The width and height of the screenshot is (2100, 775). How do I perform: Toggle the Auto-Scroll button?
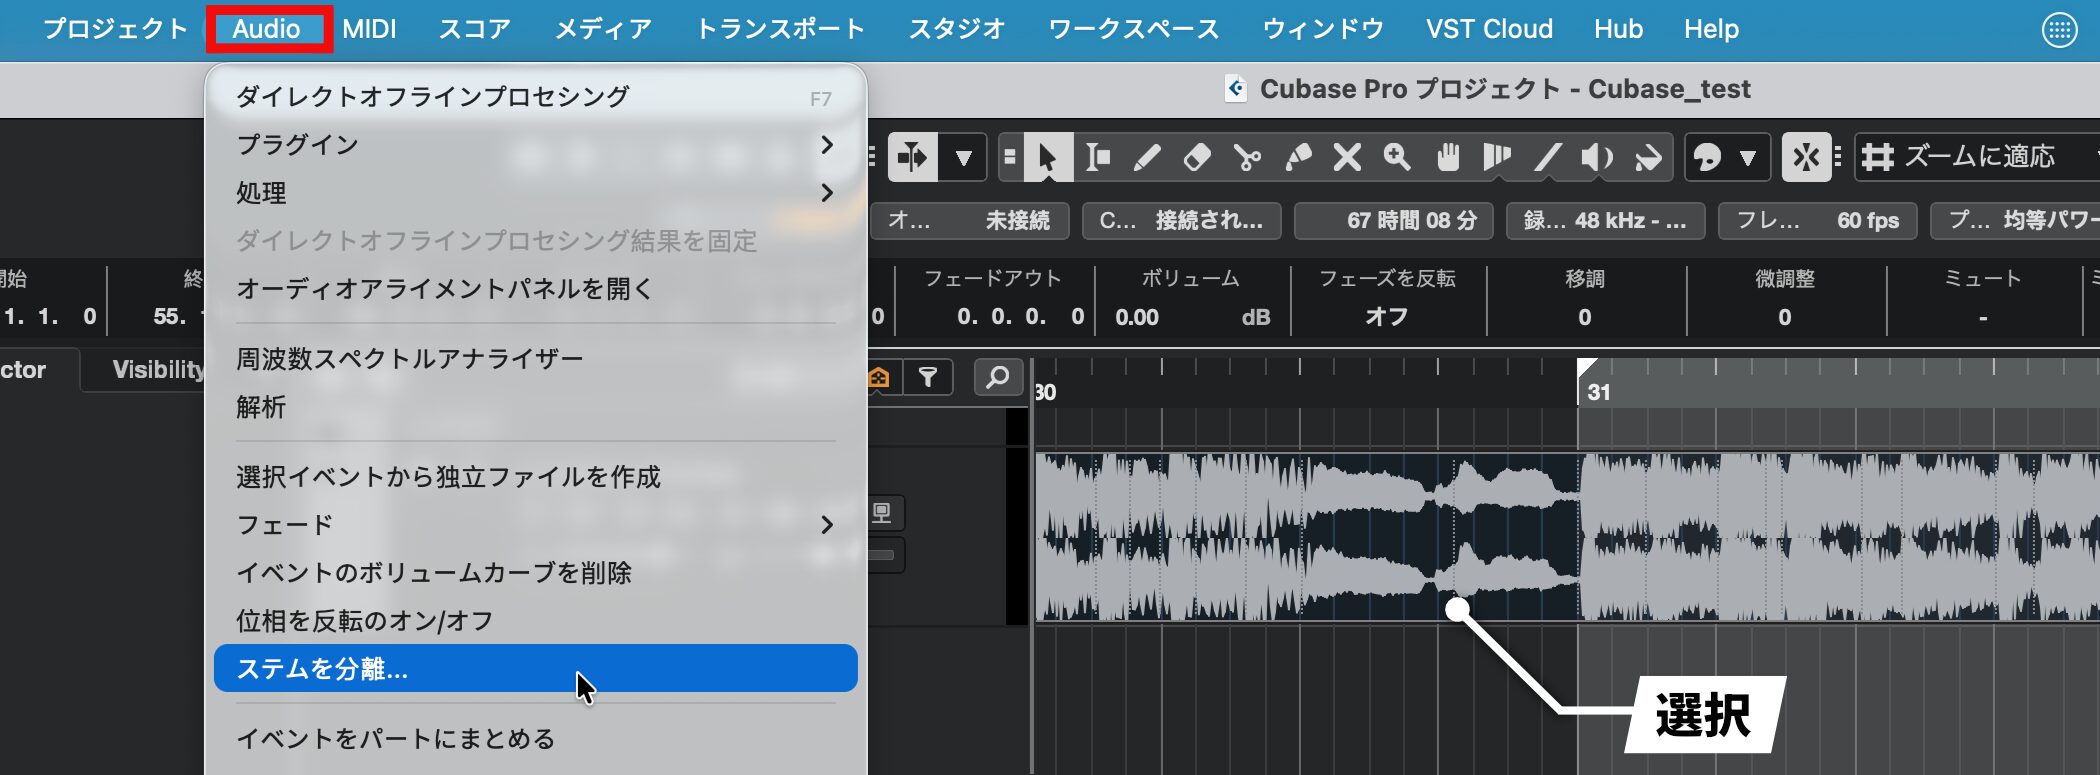coord(912,158)
